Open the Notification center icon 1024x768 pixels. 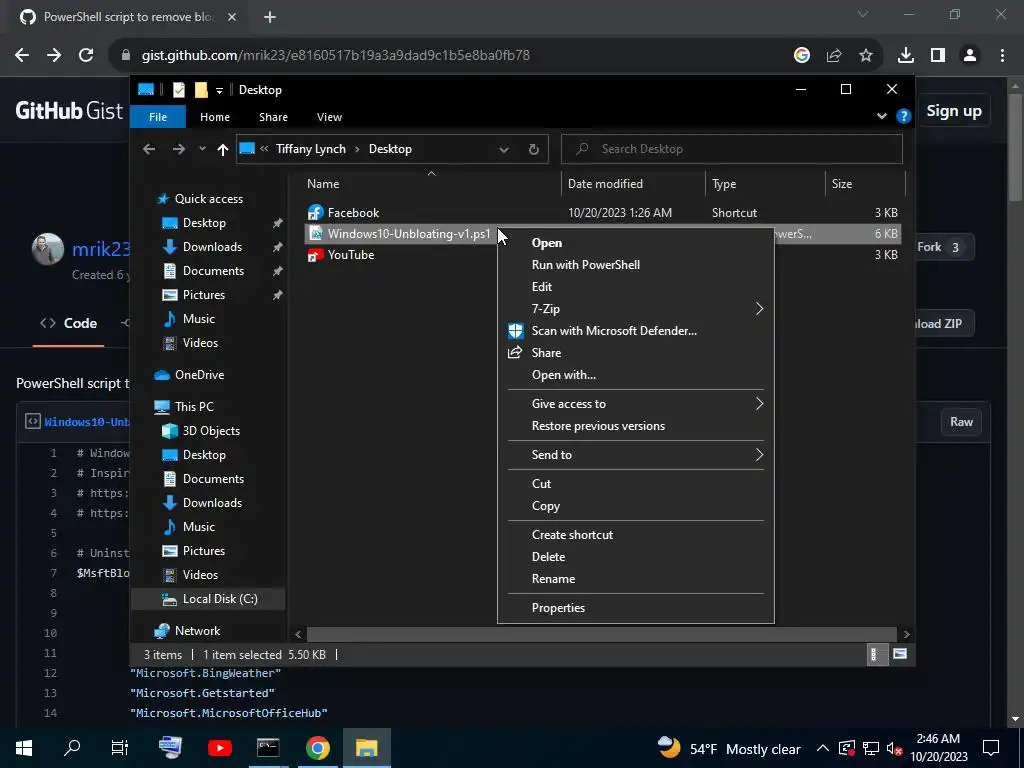point(991,748)
